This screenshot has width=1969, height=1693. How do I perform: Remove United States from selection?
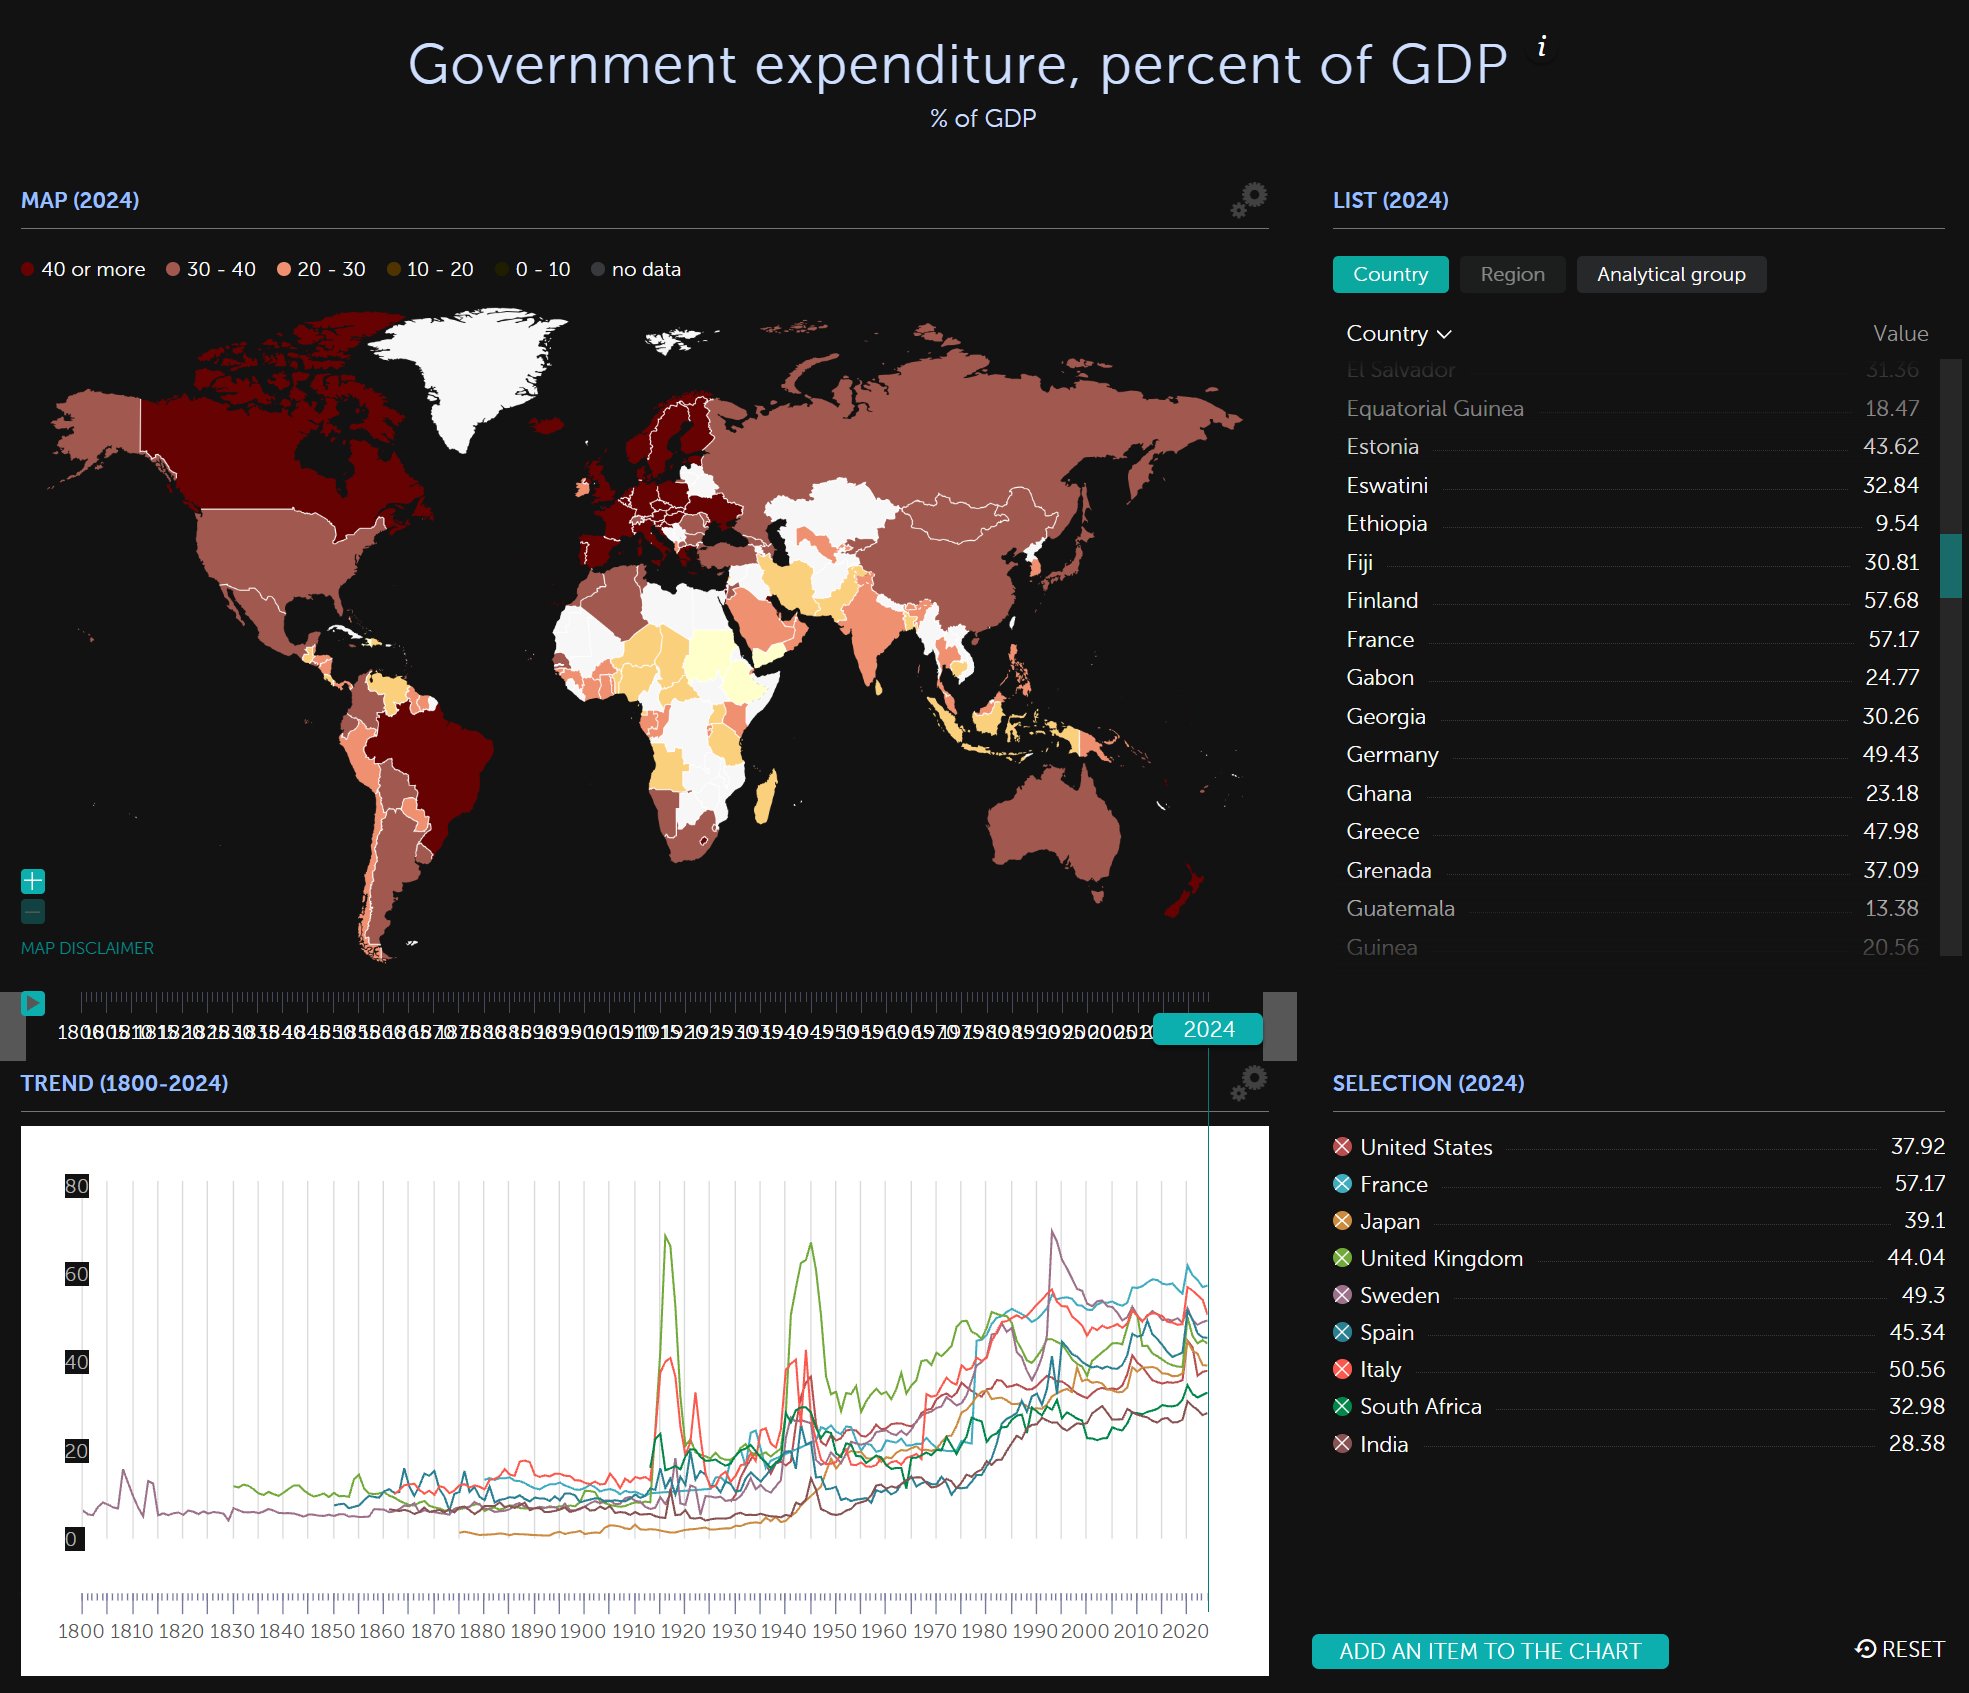pyautogui.click(x=1342, y=1147)
